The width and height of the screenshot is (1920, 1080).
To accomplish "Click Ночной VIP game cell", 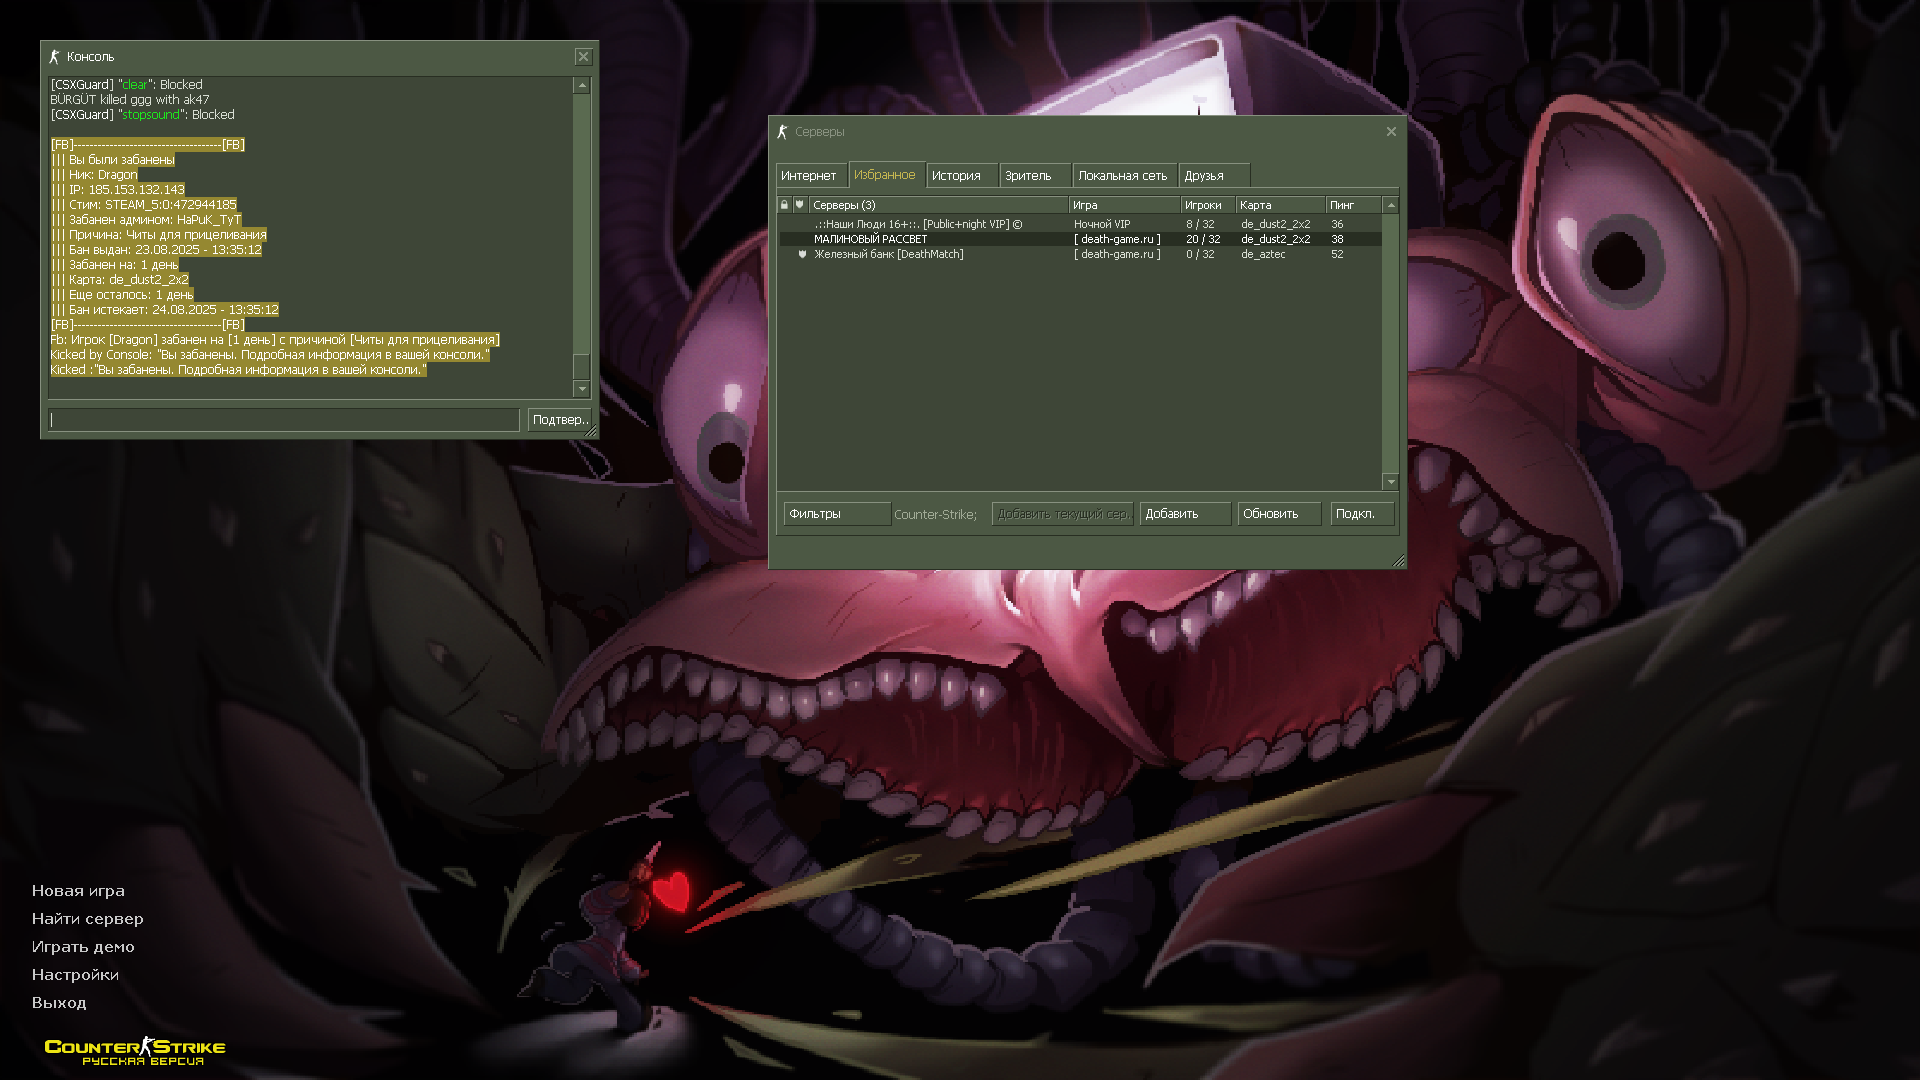I will click(x=1102, y=225).
